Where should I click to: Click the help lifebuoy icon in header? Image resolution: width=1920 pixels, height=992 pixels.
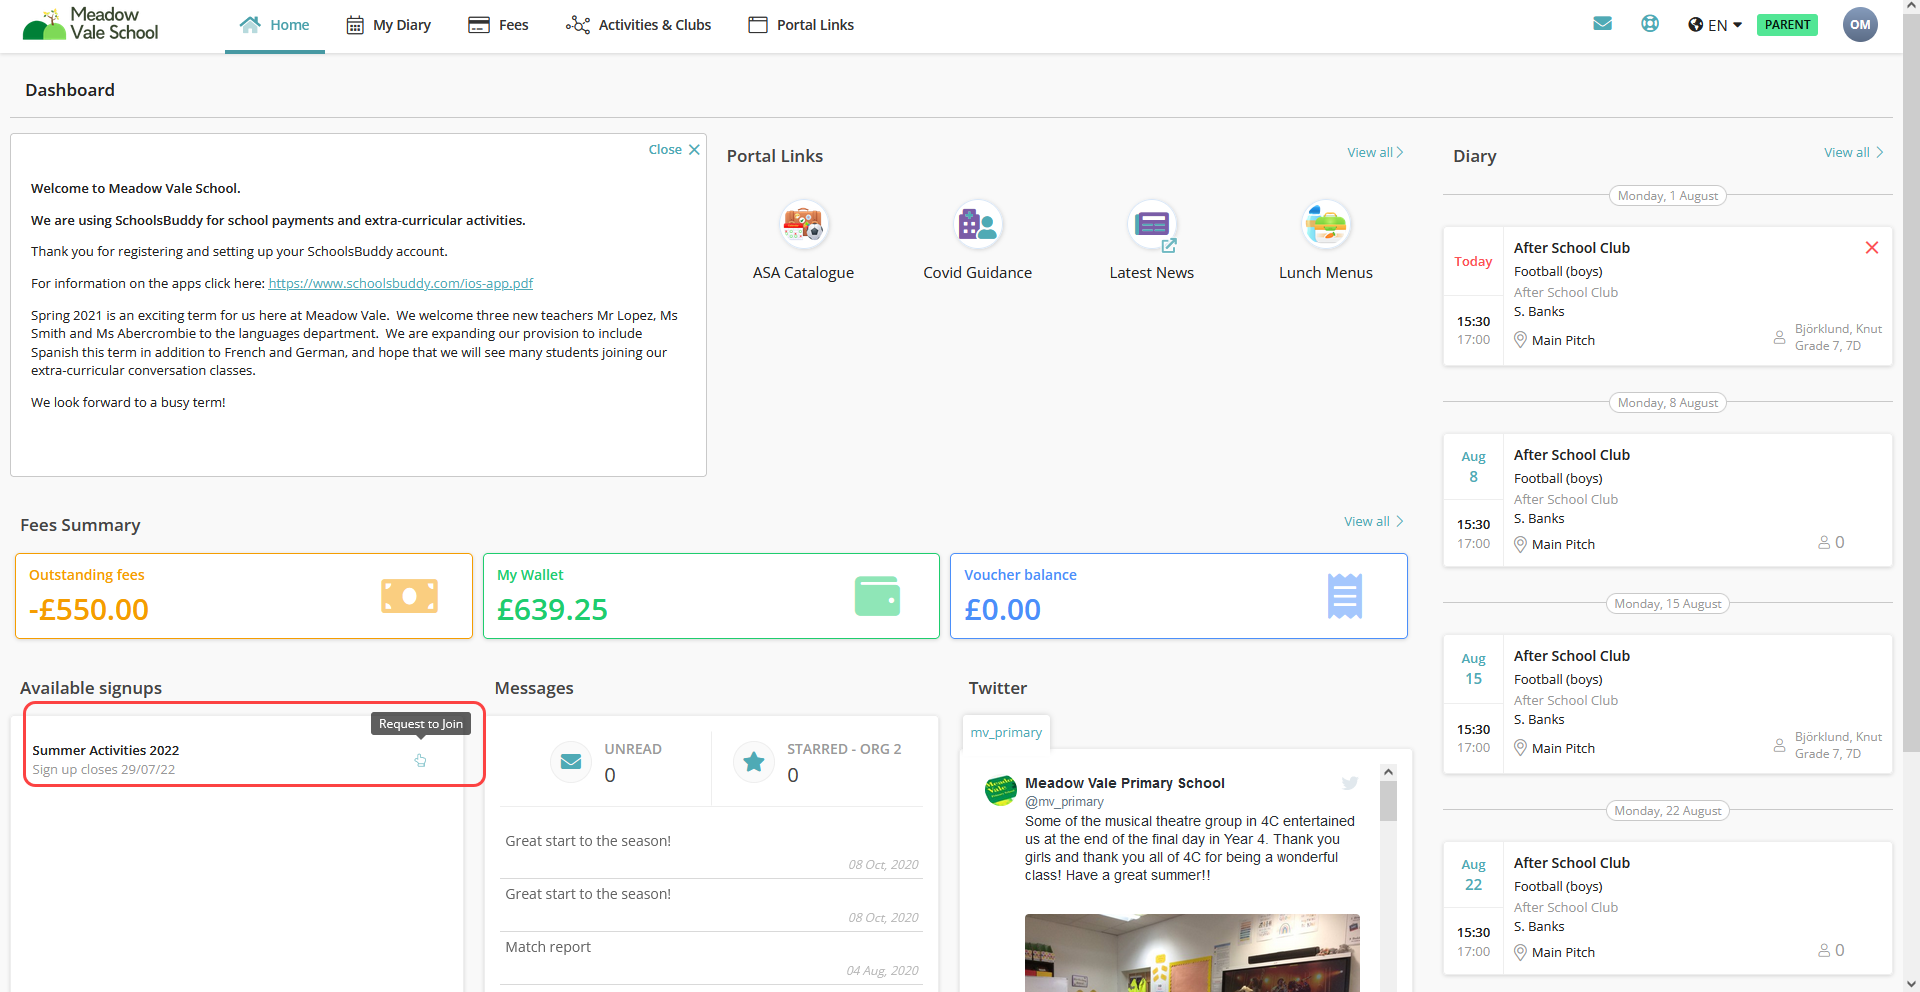coord(1650,24)
